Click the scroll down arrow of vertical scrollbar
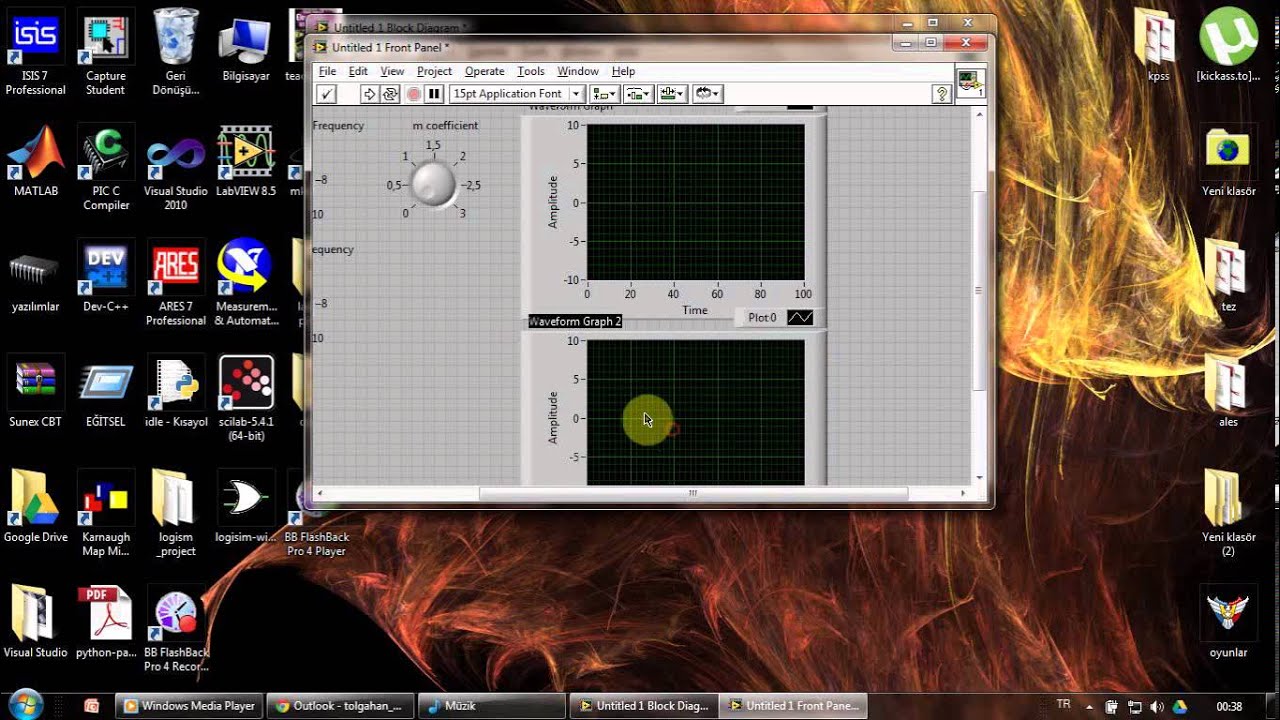The image size is (1280, 720). [980, 478]
